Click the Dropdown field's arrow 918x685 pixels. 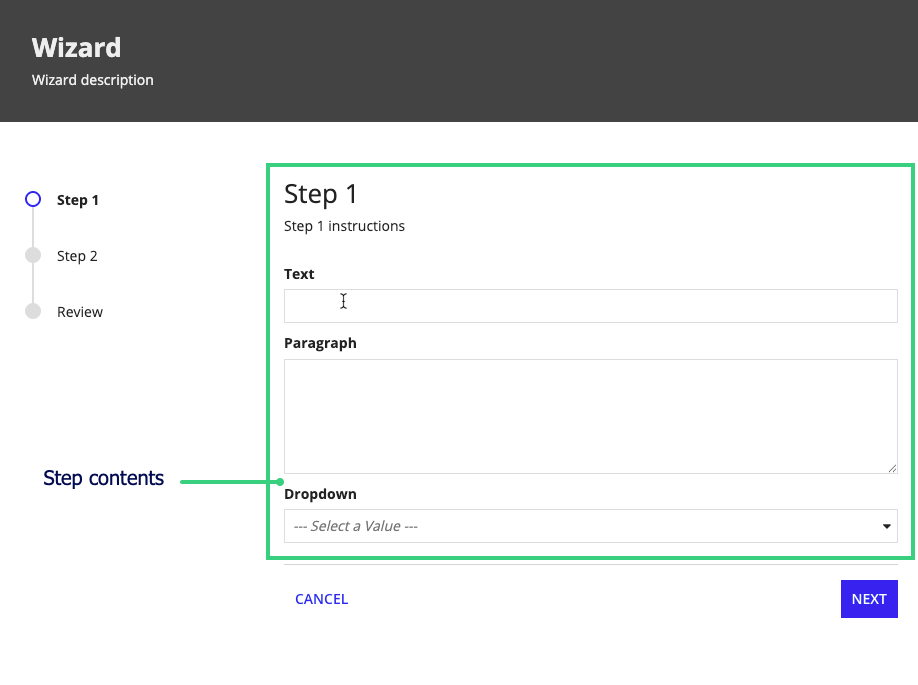point(886,526)
